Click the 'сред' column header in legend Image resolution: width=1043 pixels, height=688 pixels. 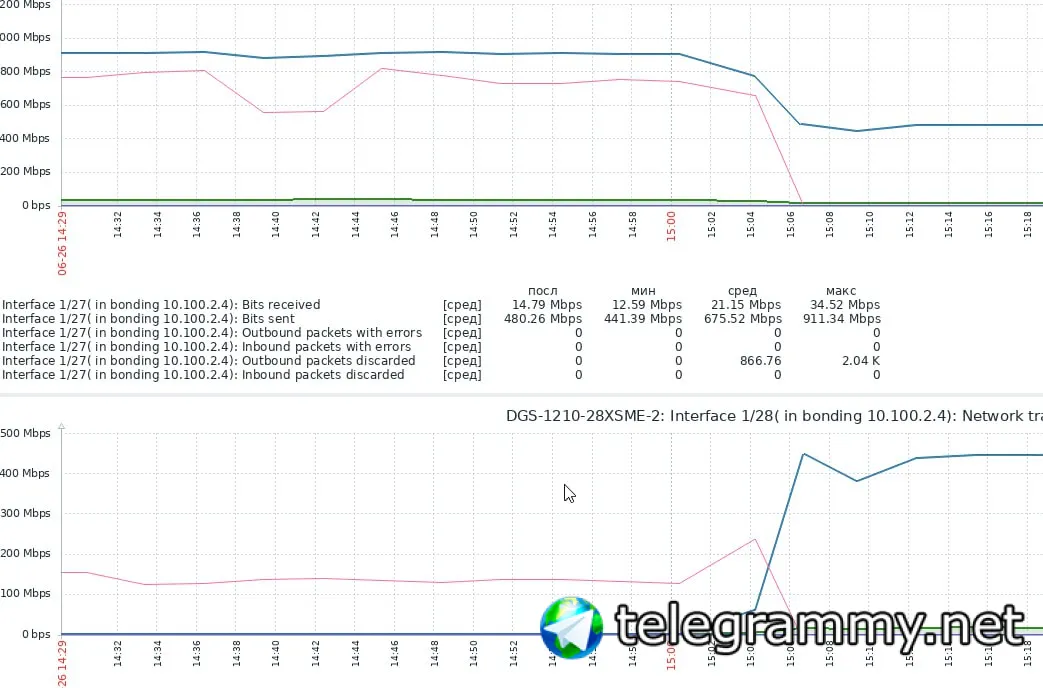tap(742, 291)
